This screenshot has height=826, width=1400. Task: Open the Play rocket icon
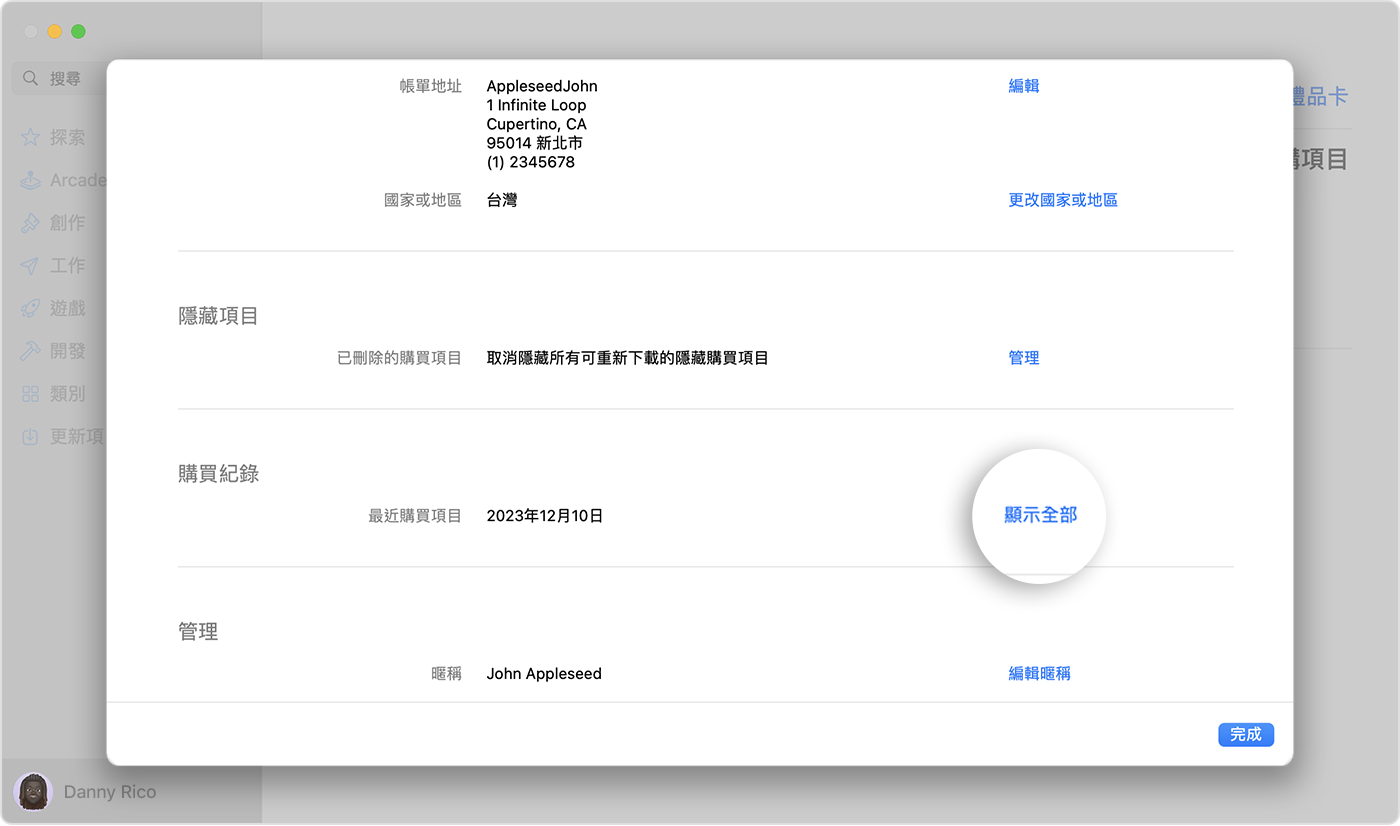[x=31, y=309]
